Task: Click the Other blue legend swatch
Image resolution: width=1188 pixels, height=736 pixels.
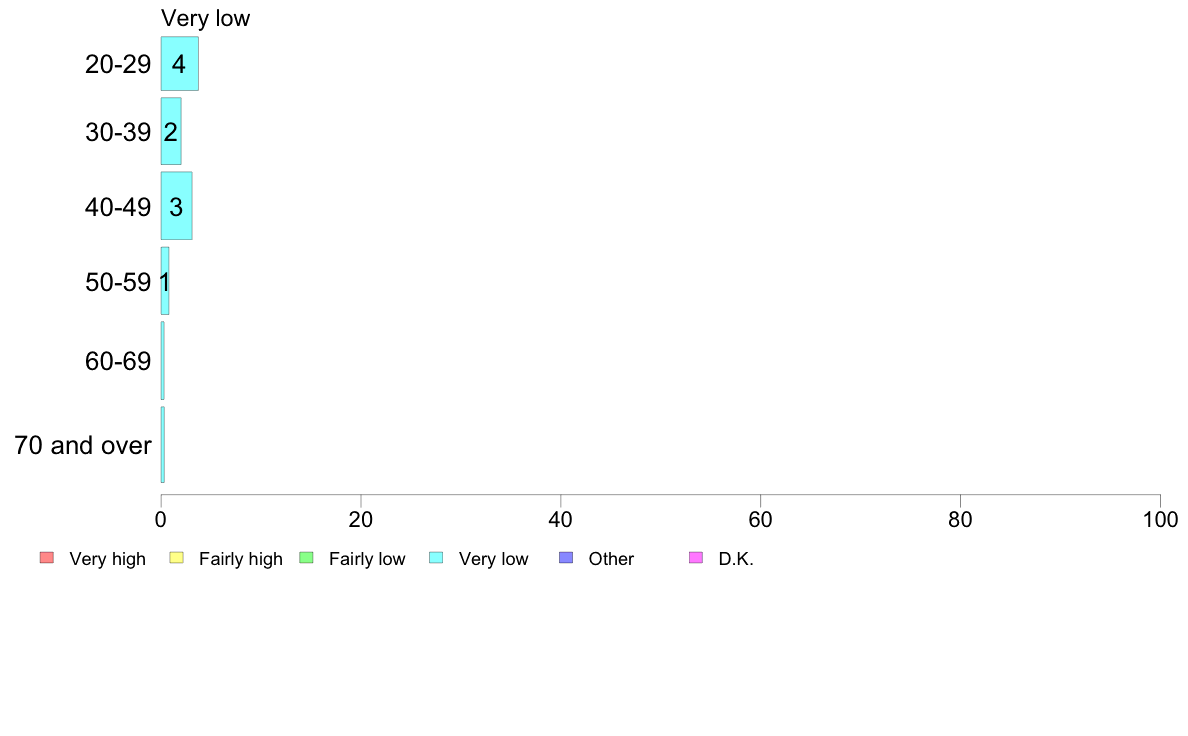Action: [x=566, y=558]
